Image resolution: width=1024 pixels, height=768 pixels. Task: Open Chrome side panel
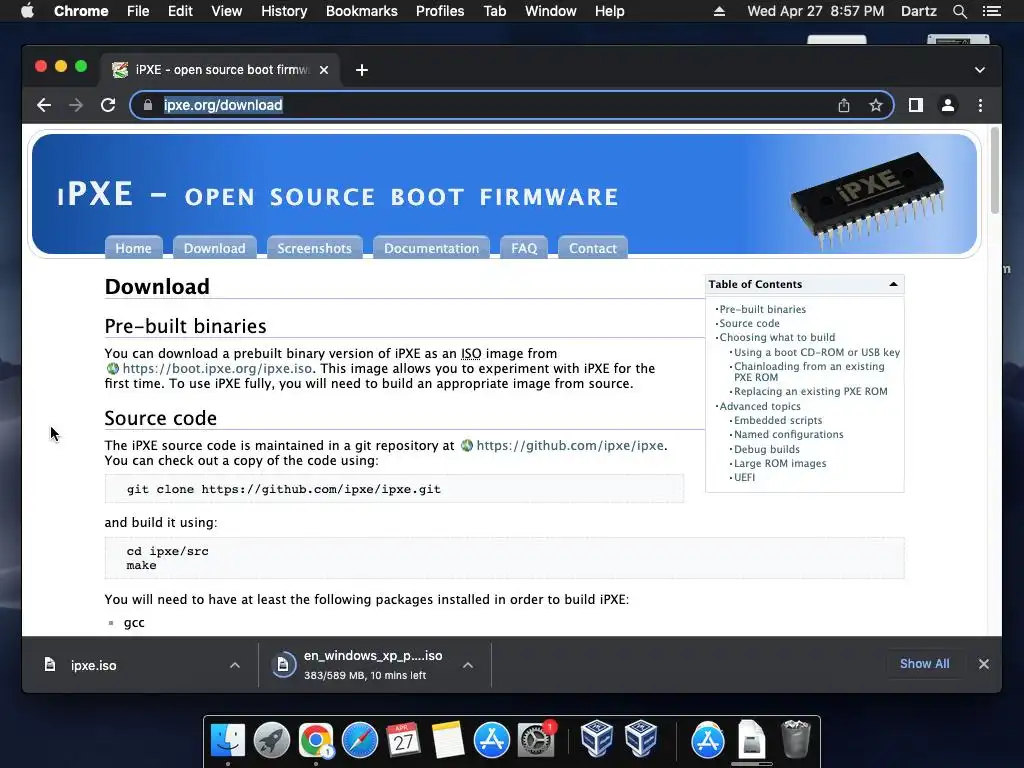(x=916, y=105)
